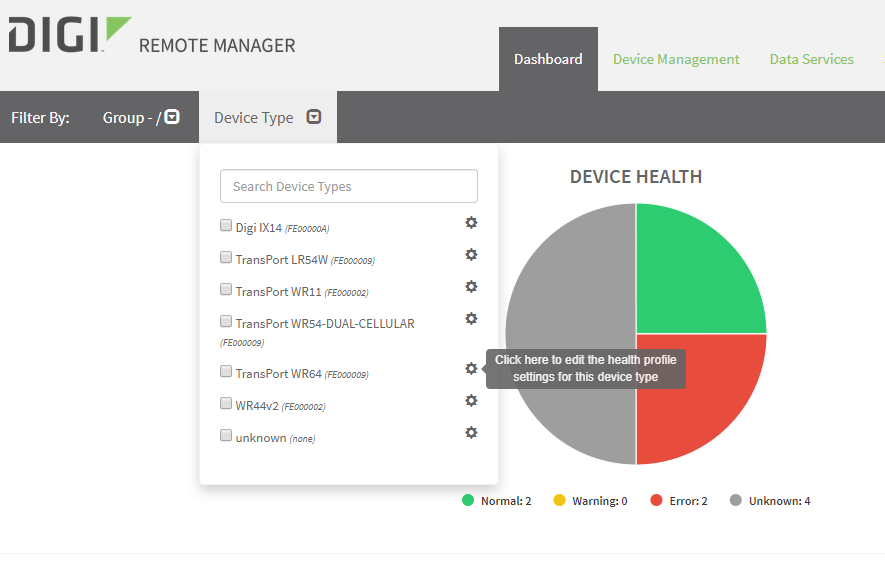Image resolution: width=885 pixels, height=565 pixels.
Task: Enable the TransPort WR54-DUAL-CELLULAR checkbox
Action: (x=226, y=322)
